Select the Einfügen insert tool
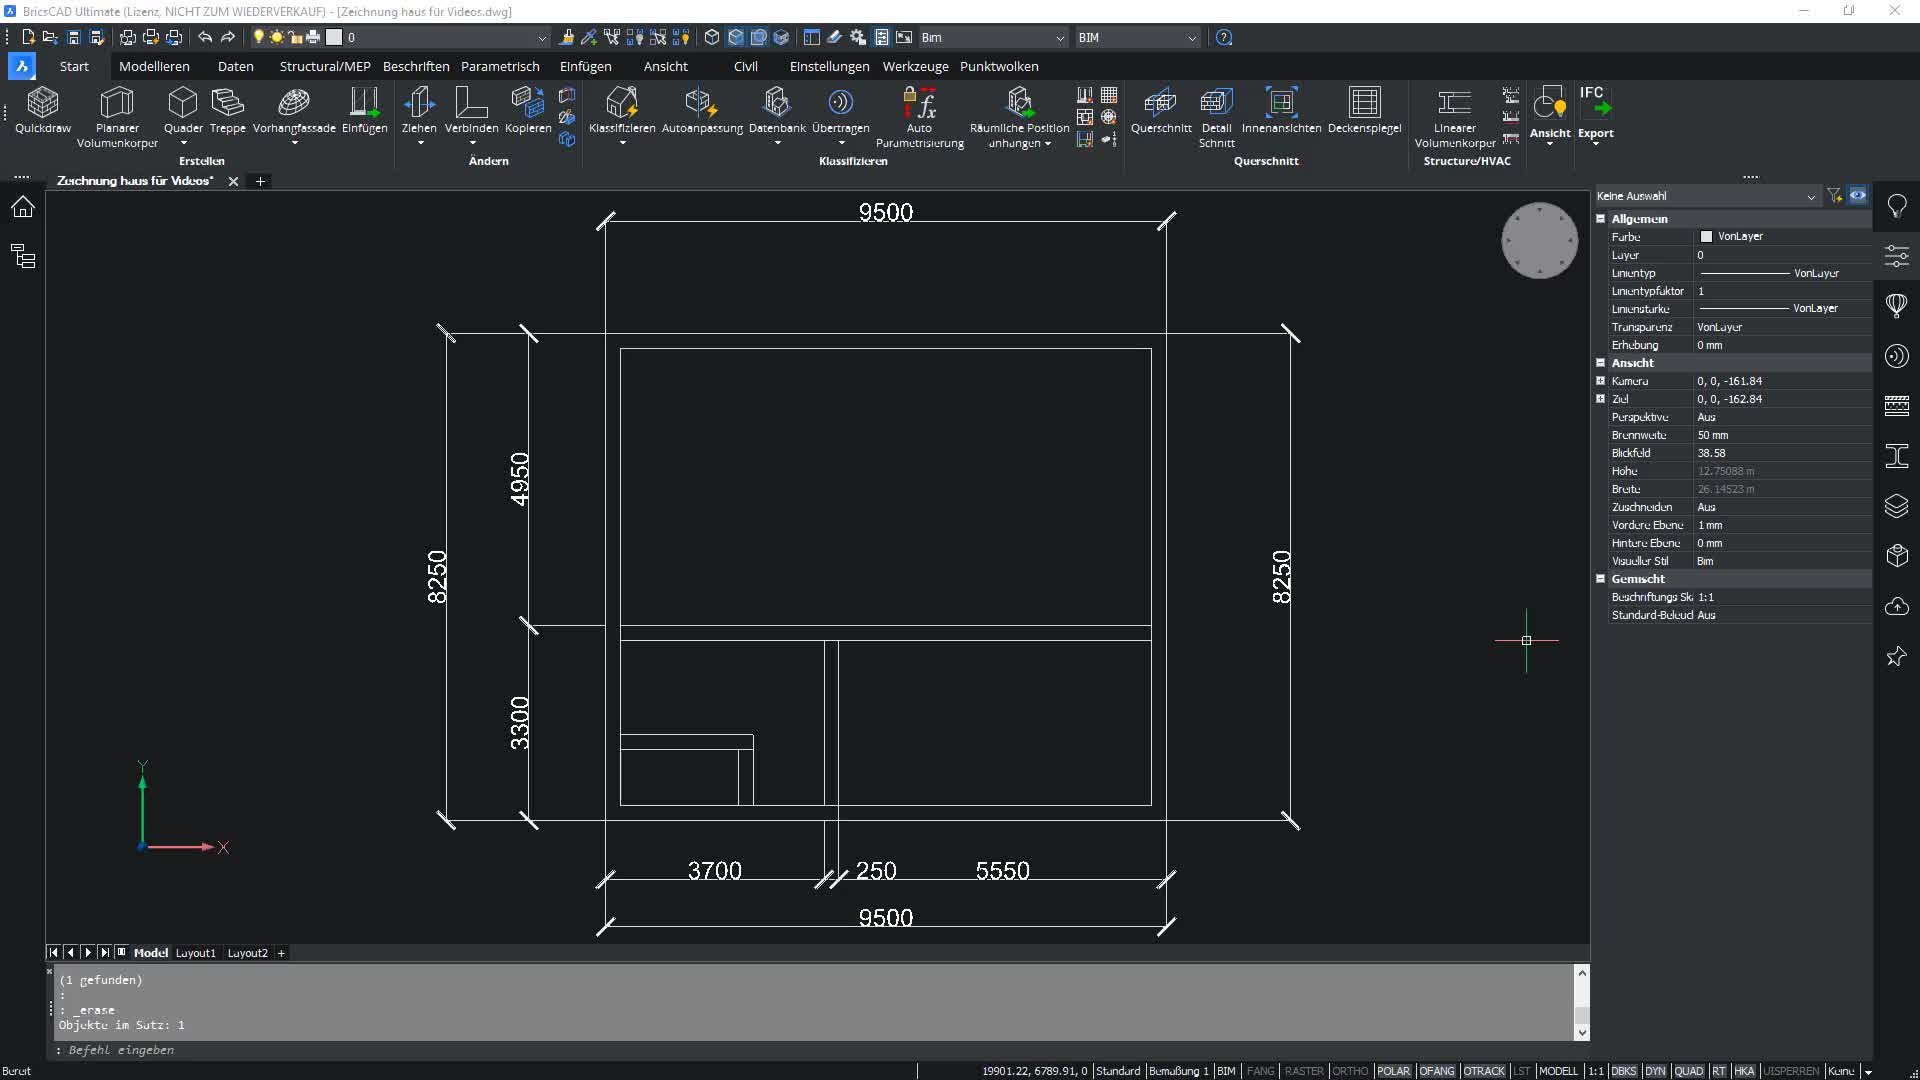Image resolution: width=1920 pixels, height=1080 pixels. point(364,110)
